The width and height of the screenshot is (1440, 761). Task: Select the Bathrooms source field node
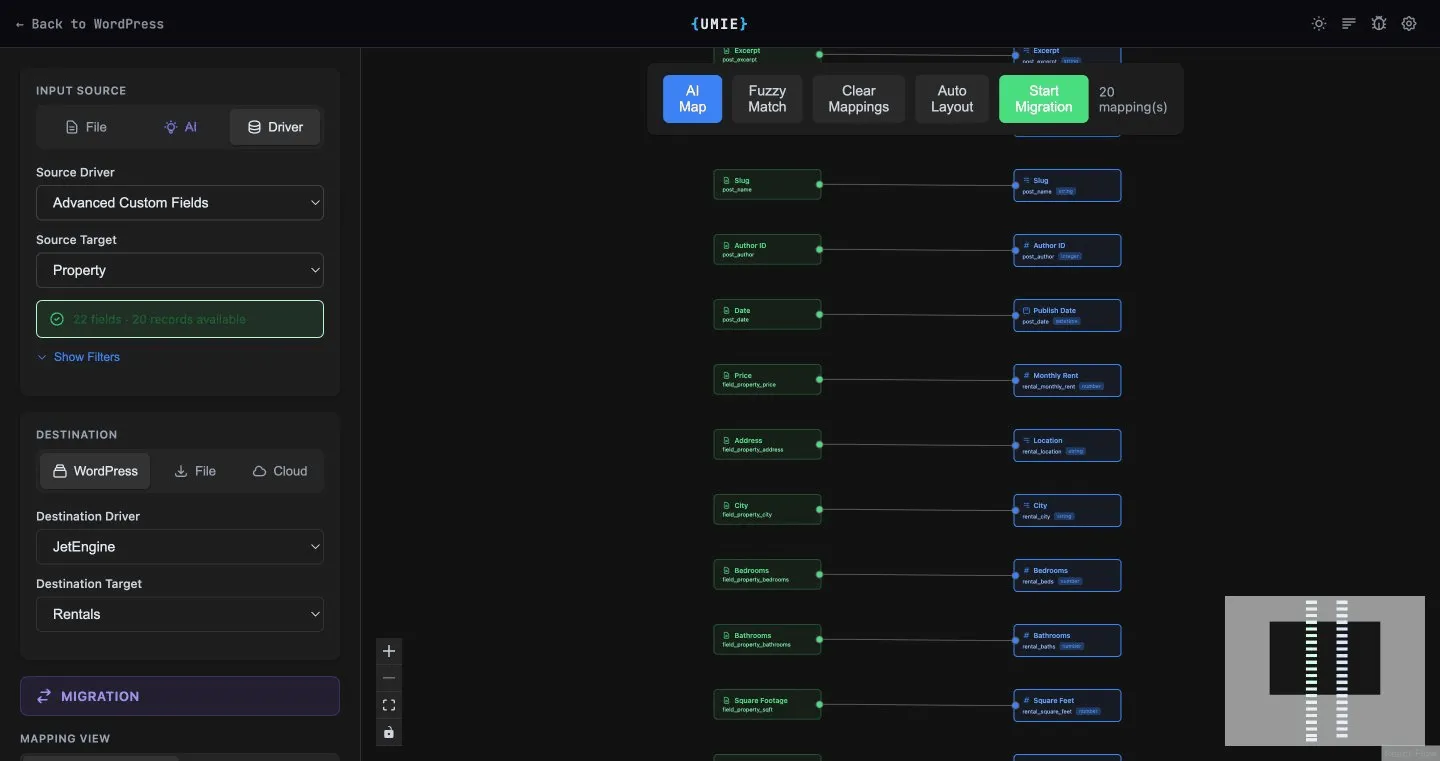767,640
